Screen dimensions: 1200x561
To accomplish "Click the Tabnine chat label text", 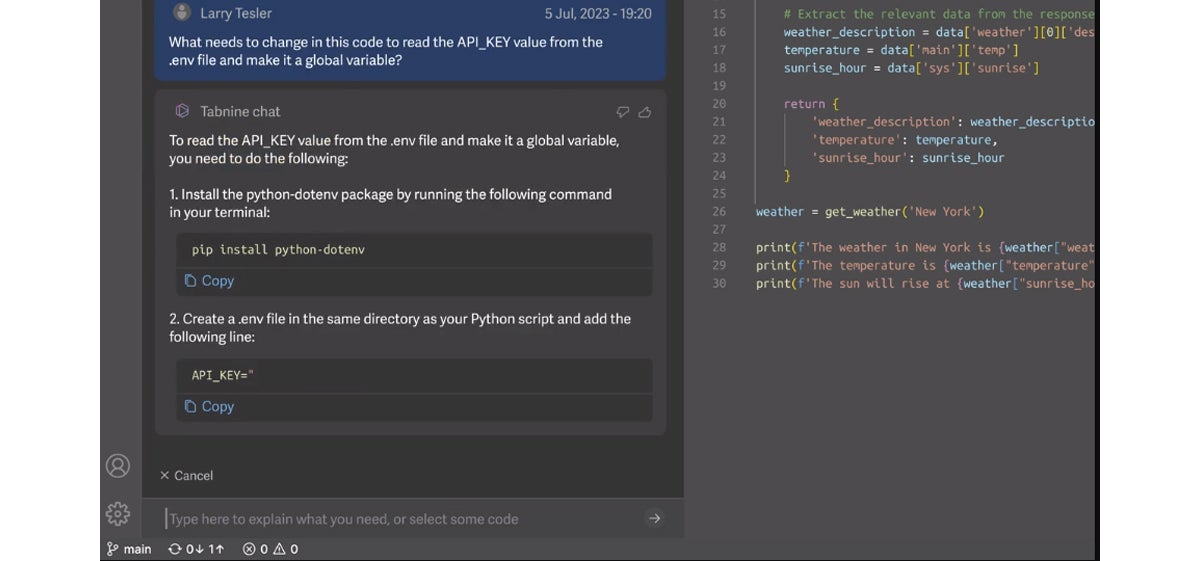I will (240, 112).
